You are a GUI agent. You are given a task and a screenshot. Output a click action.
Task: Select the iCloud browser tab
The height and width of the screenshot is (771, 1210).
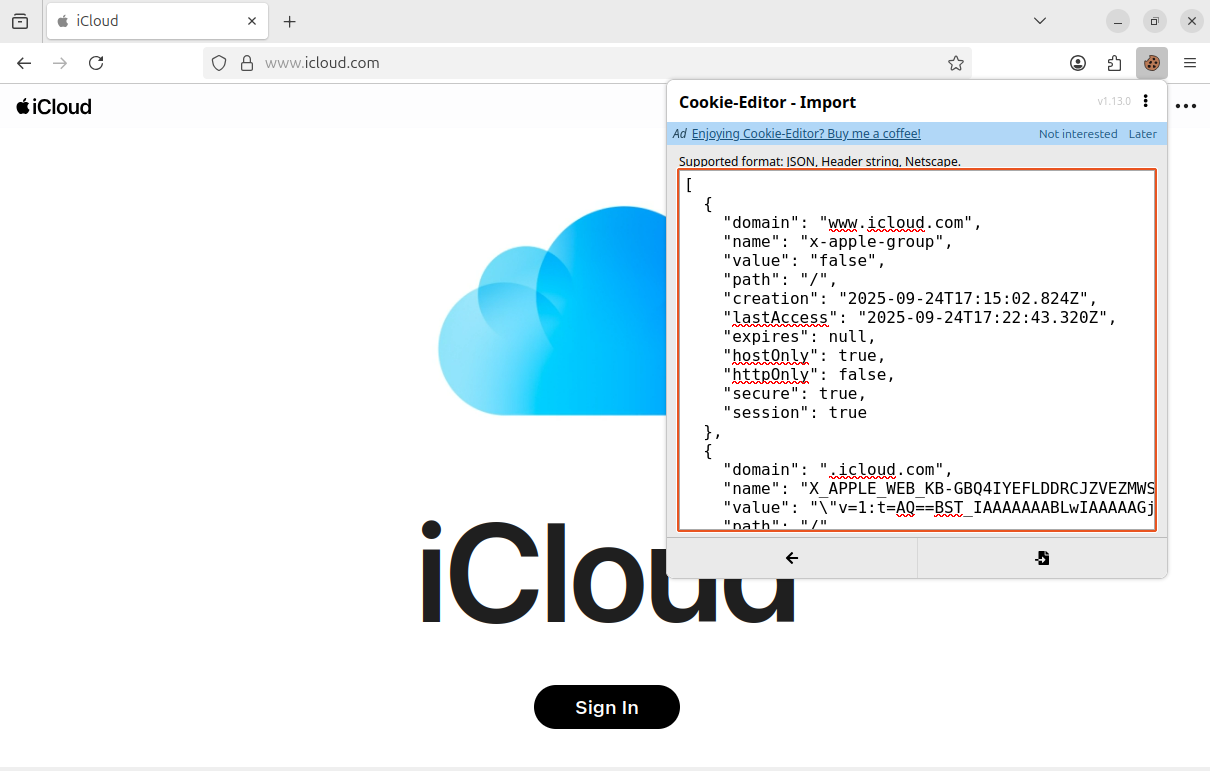tap(156, 21)
